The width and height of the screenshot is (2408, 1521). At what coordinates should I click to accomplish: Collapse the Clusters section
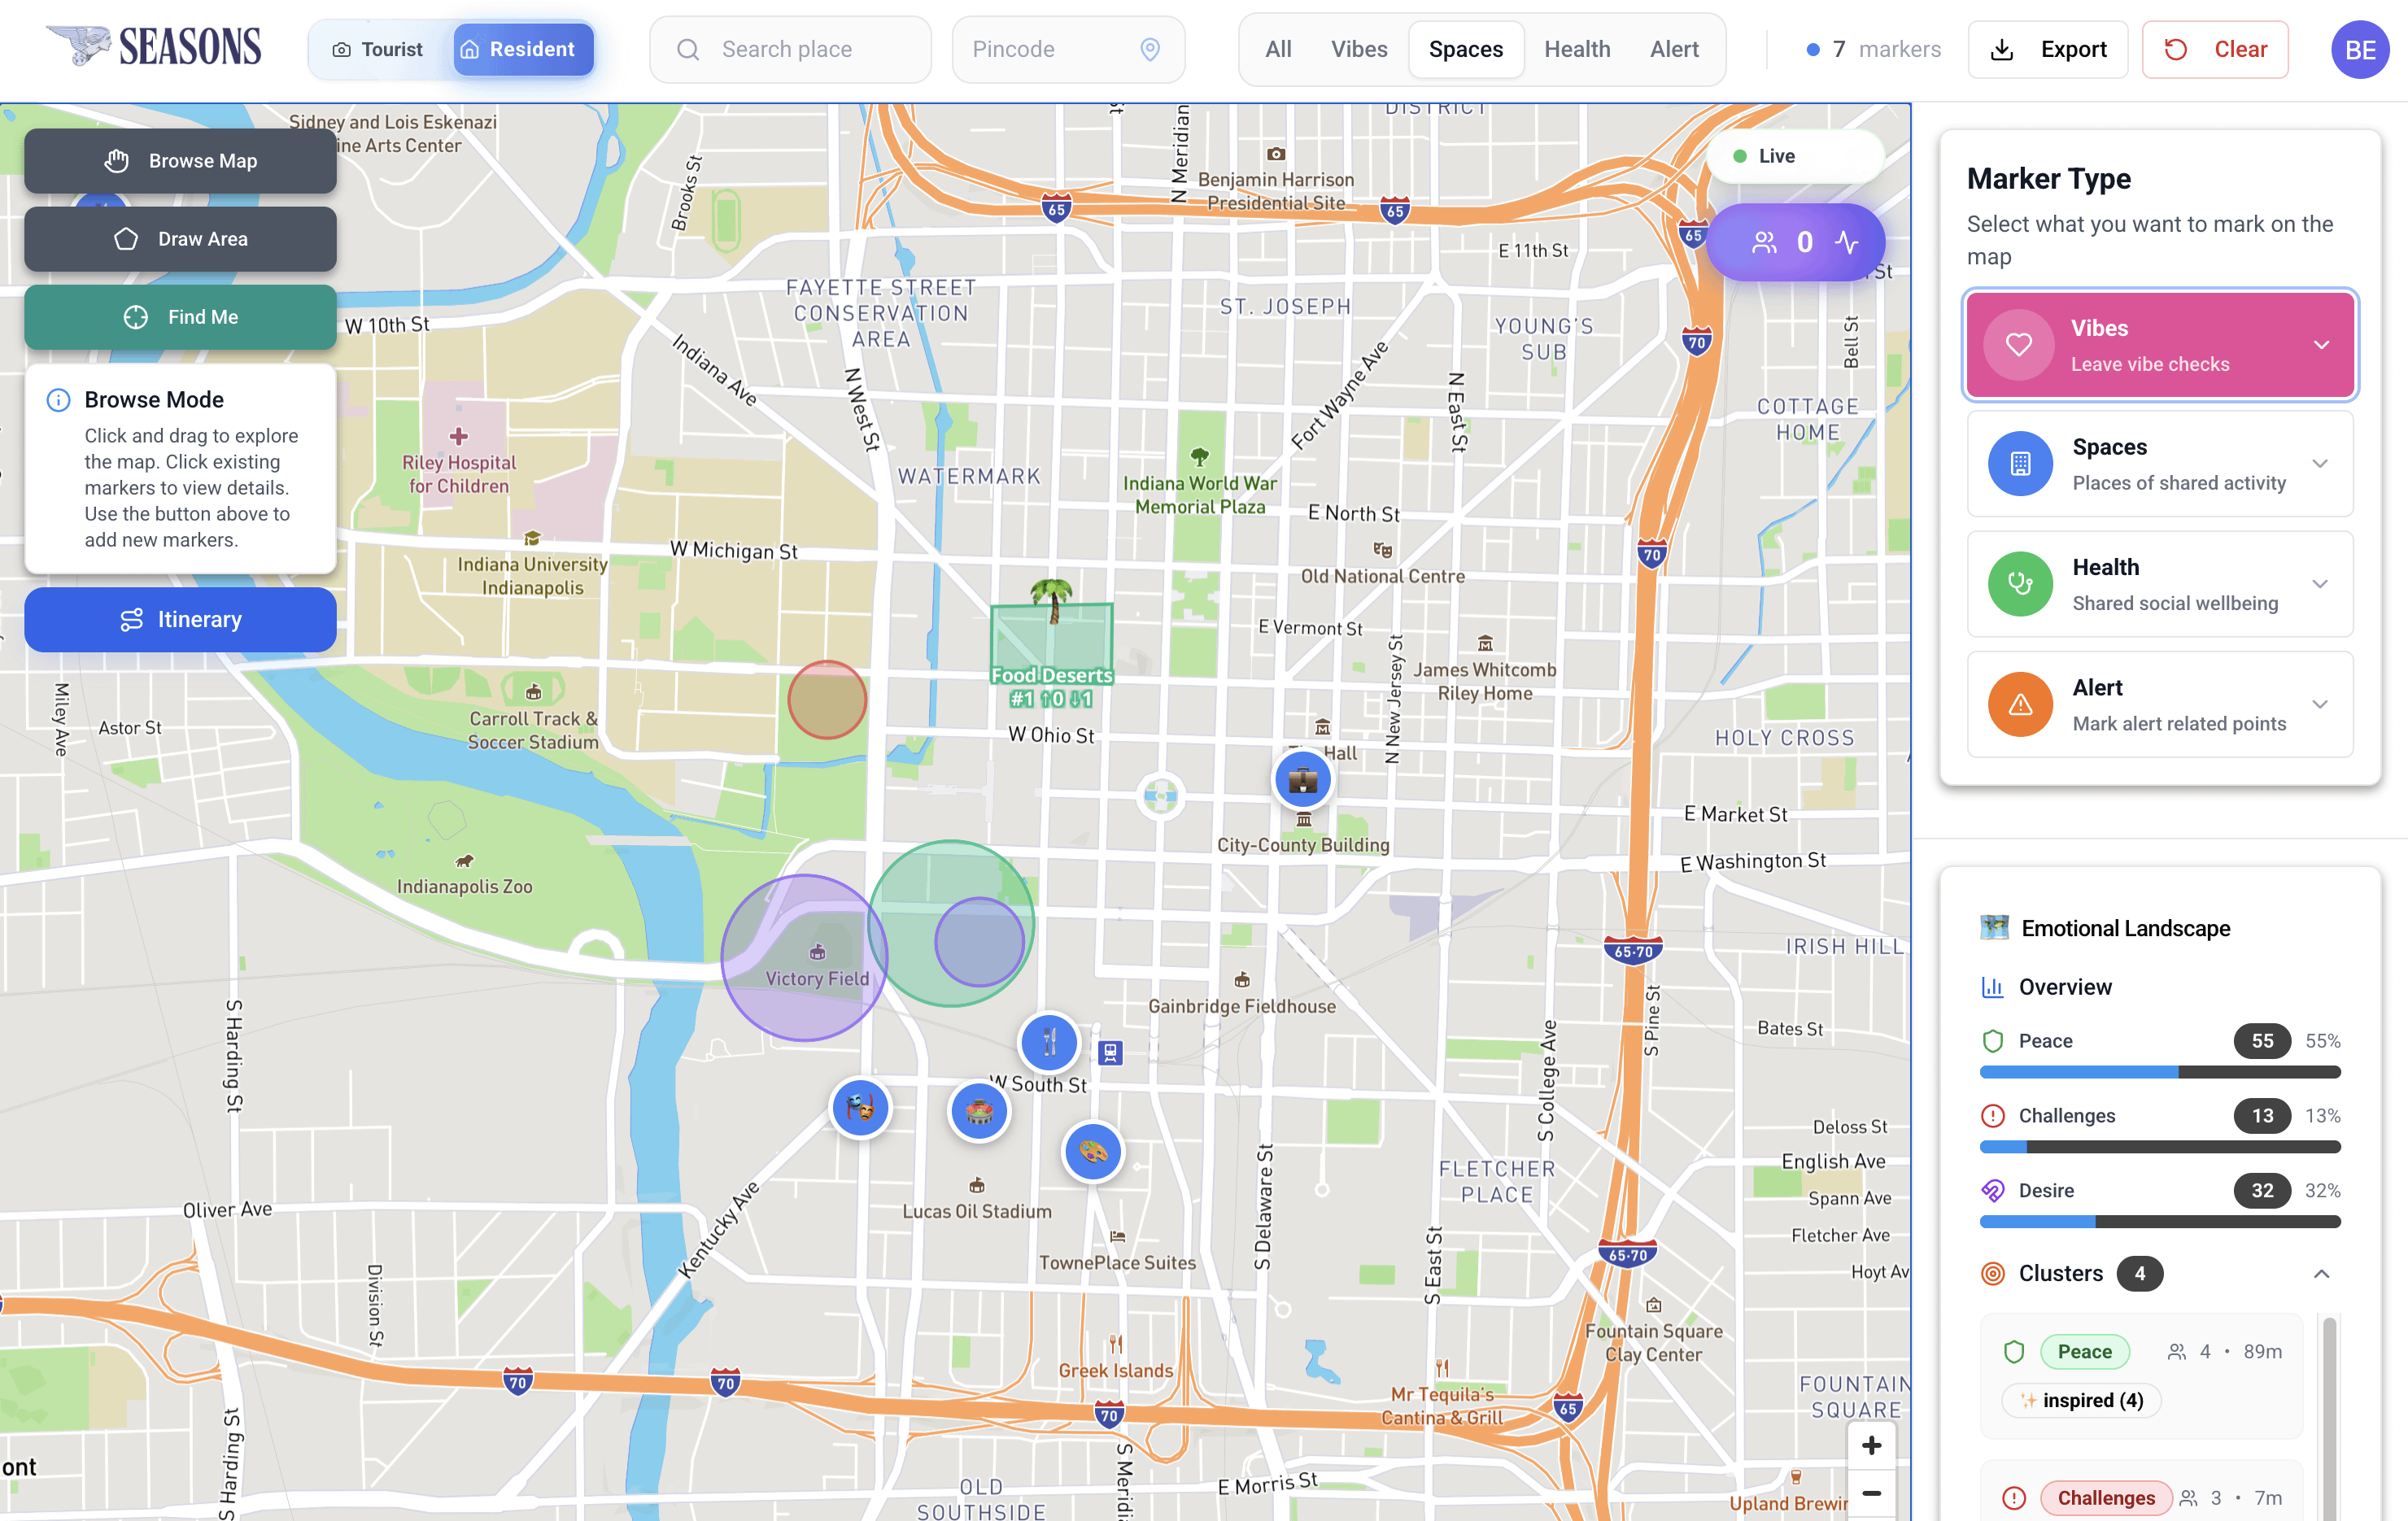(2321, 1273)
